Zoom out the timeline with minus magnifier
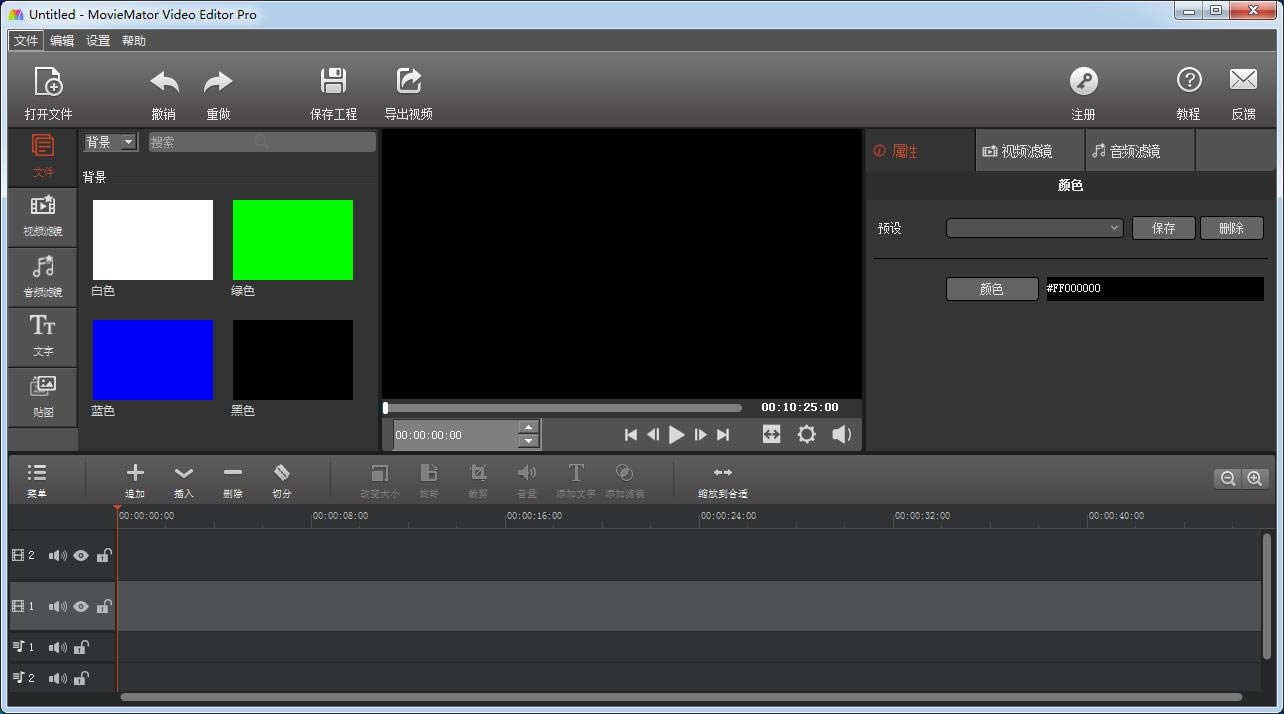The width and height of the screenshot is (1284, 714). point(1227,479)
